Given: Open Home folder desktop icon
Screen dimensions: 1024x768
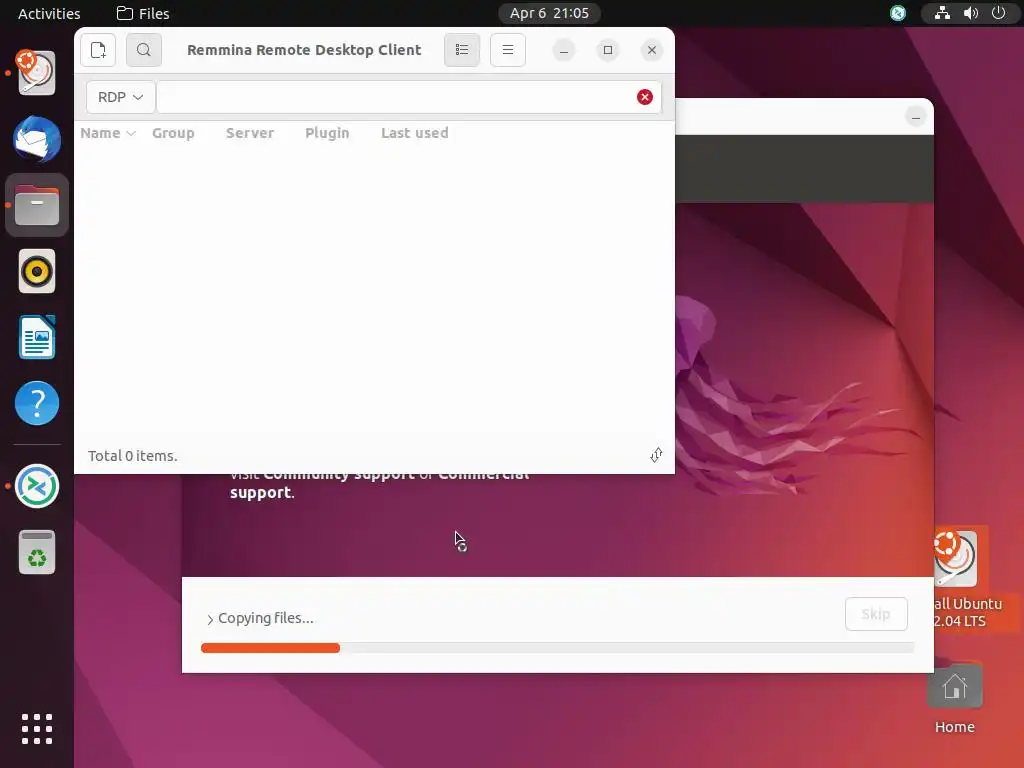Looking at the screenshot, I should click(955, 699).
